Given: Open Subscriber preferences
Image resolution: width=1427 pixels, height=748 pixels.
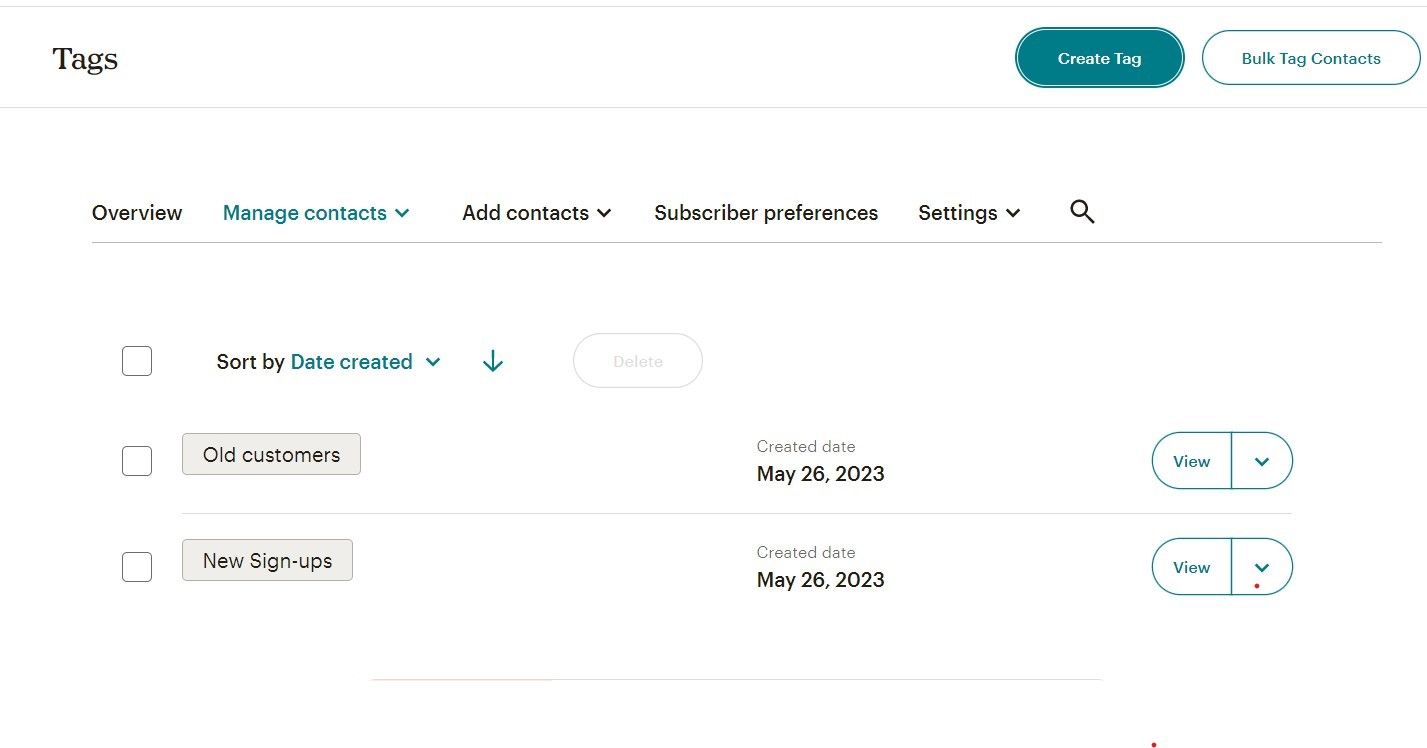Looking at the screenshot, I should point(766,213).
